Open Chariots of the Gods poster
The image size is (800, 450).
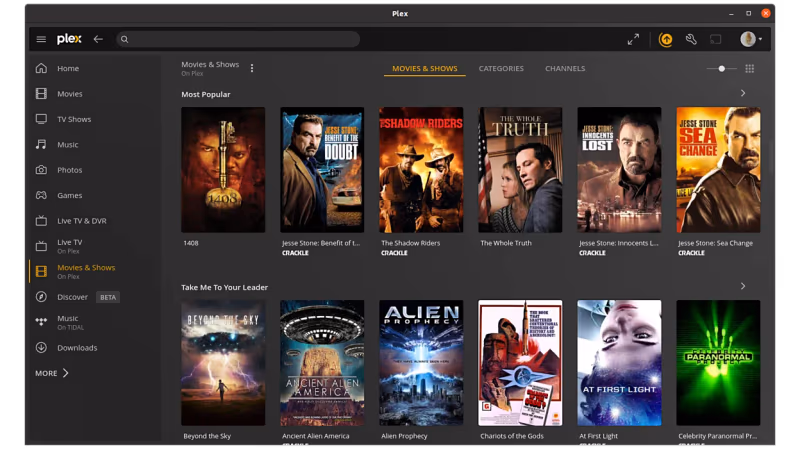(x=520, y=363)
